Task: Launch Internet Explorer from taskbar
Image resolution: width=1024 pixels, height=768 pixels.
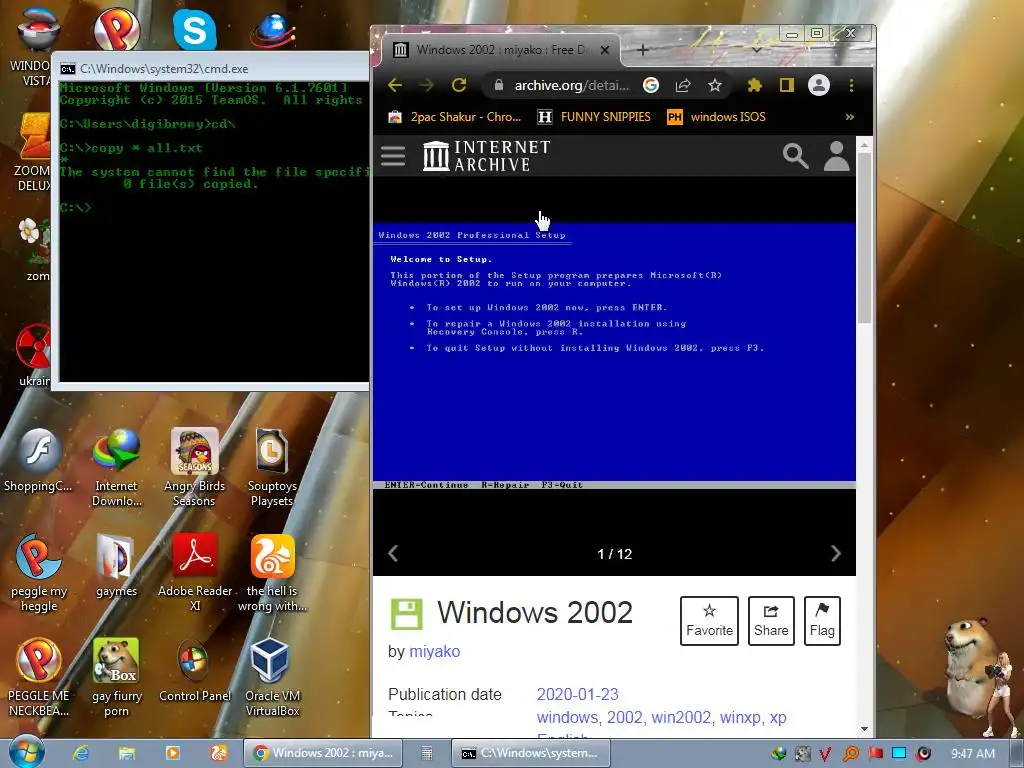Action: tap(81, 753)
